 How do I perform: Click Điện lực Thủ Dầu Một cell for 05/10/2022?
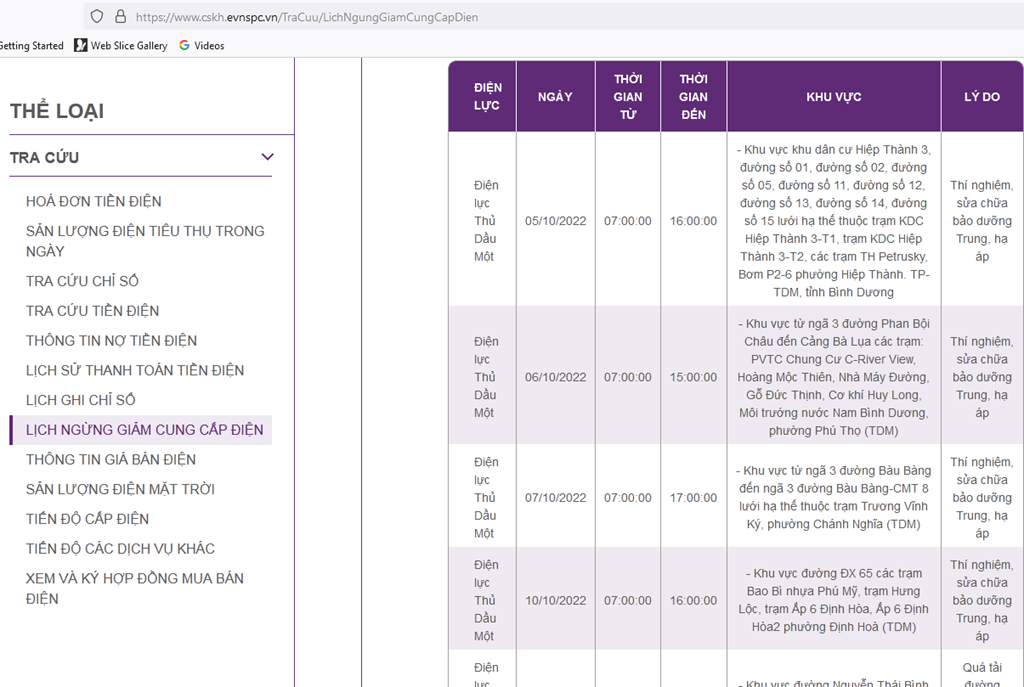click(x=485, y=221)
